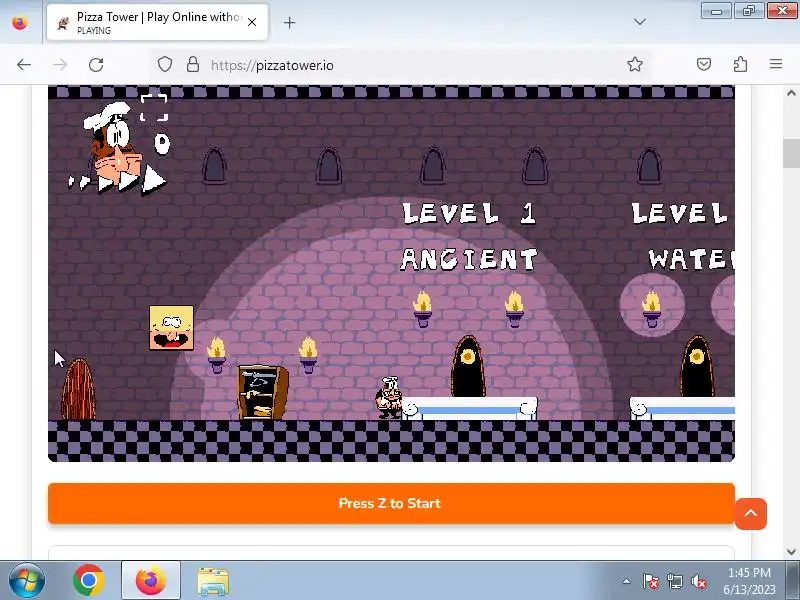This screenshot has width=800, height=600.
Task: Open the Windows Start menu orb
Action: [27, 580]
